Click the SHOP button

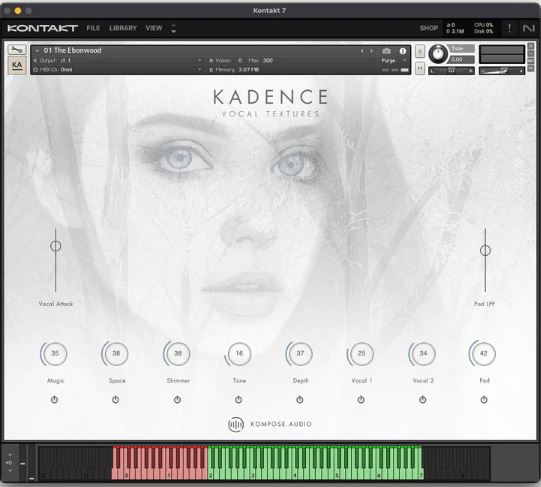(x=429, y=28)
